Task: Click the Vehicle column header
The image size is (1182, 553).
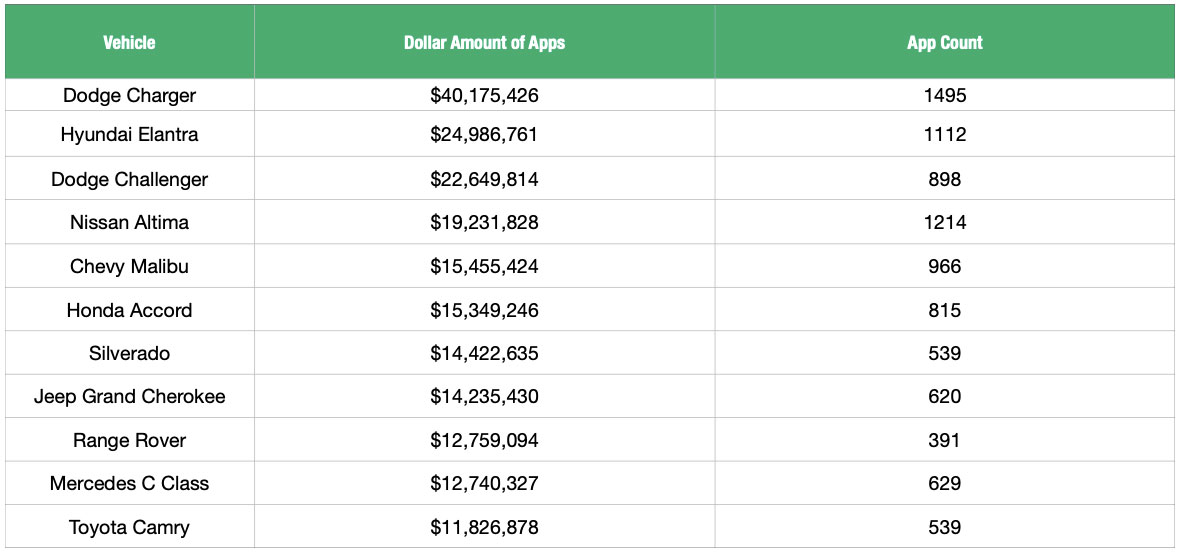Action: click(129, 43)
